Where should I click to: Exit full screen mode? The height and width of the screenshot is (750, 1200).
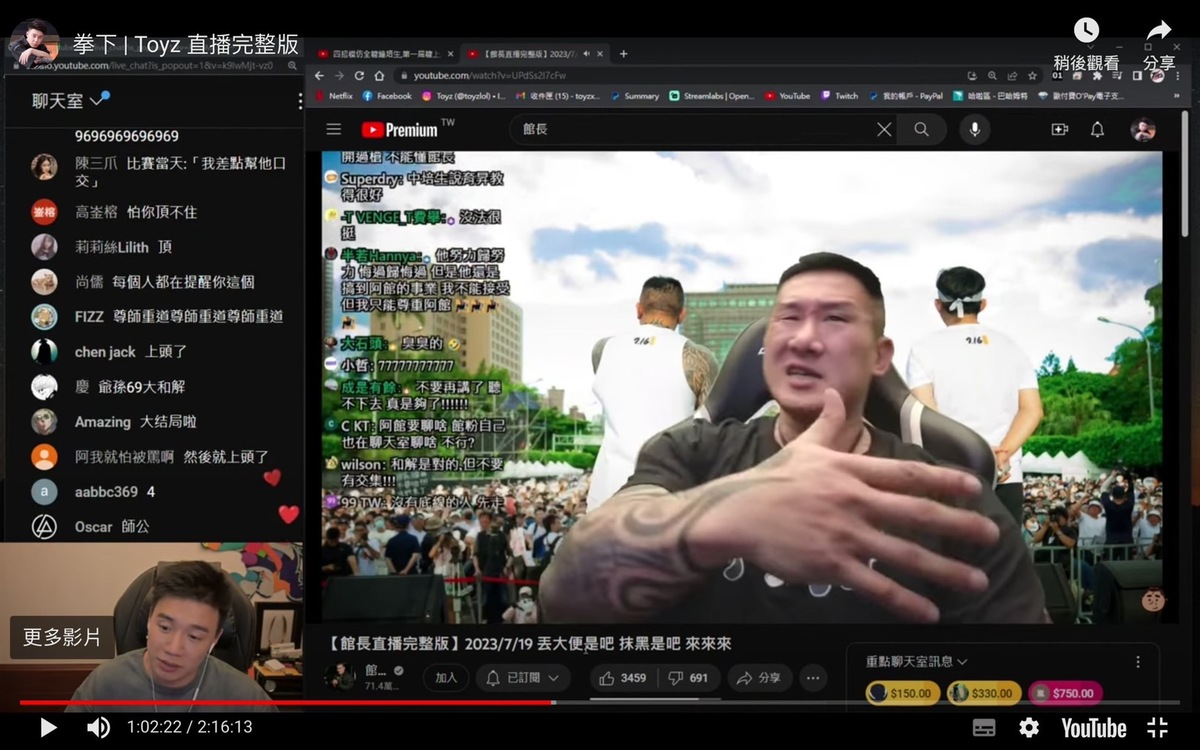point(1157,728)
